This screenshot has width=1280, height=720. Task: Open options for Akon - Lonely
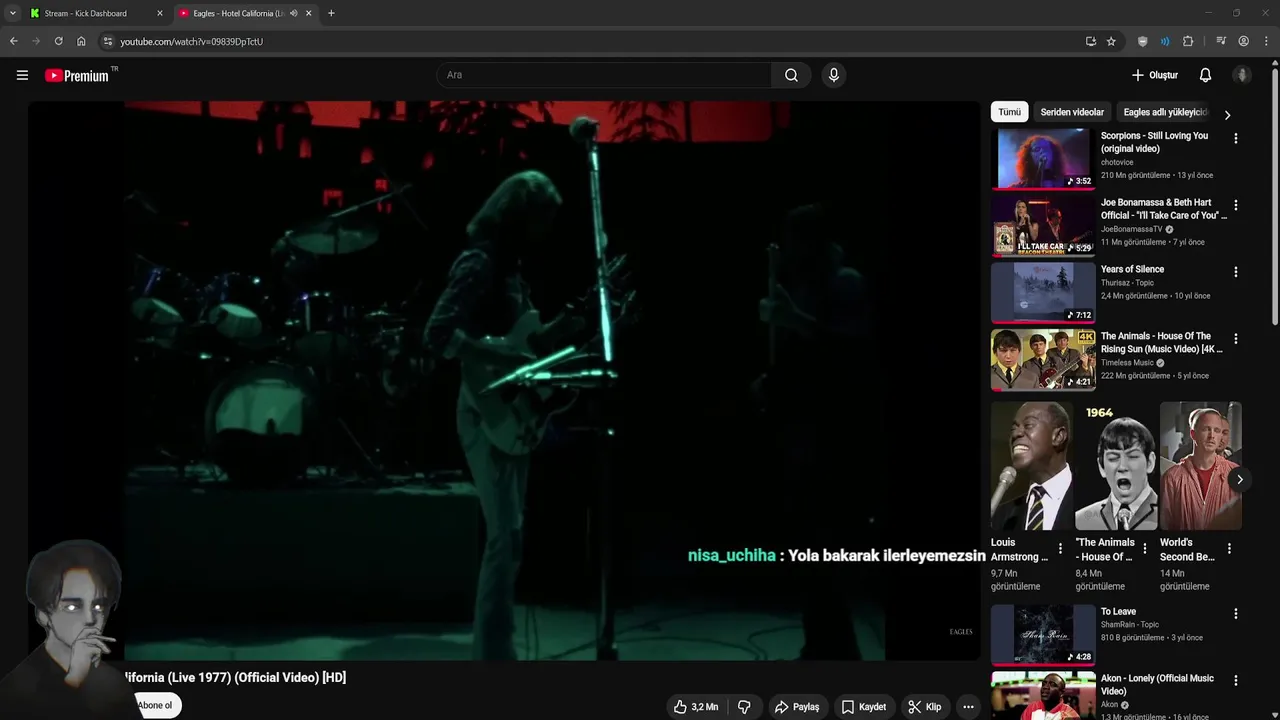(1235, 681)
